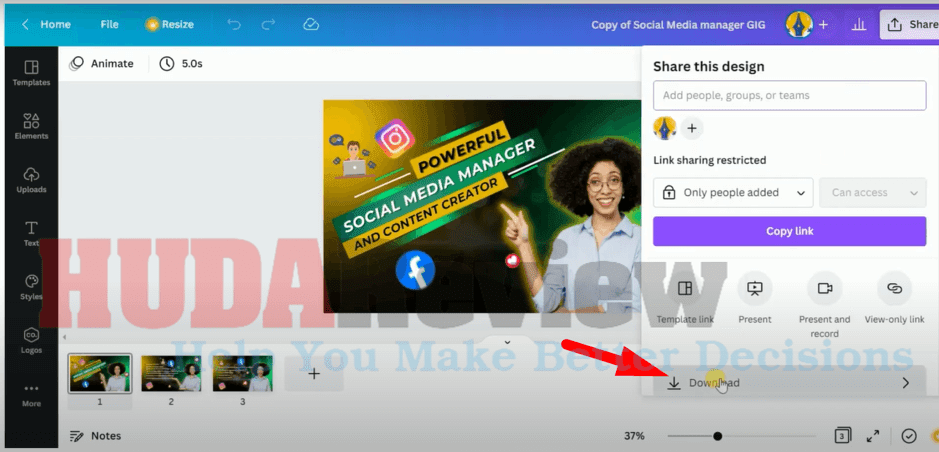Select page 2 thumbnail
The image size is (939, 452).
171,373
